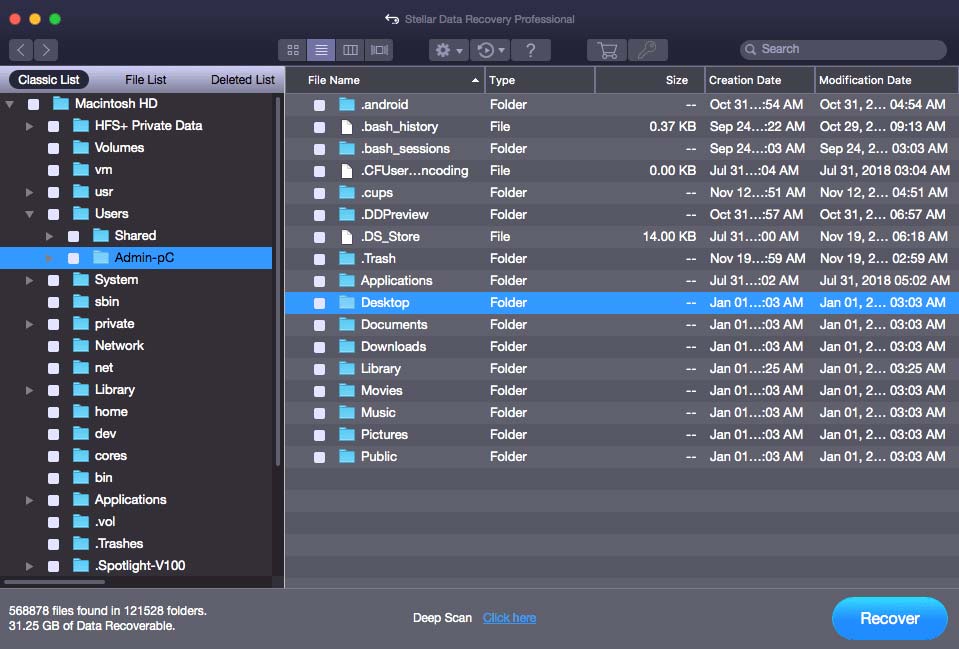
Task: Click into the Search field
Action: (x=844, y=50)
